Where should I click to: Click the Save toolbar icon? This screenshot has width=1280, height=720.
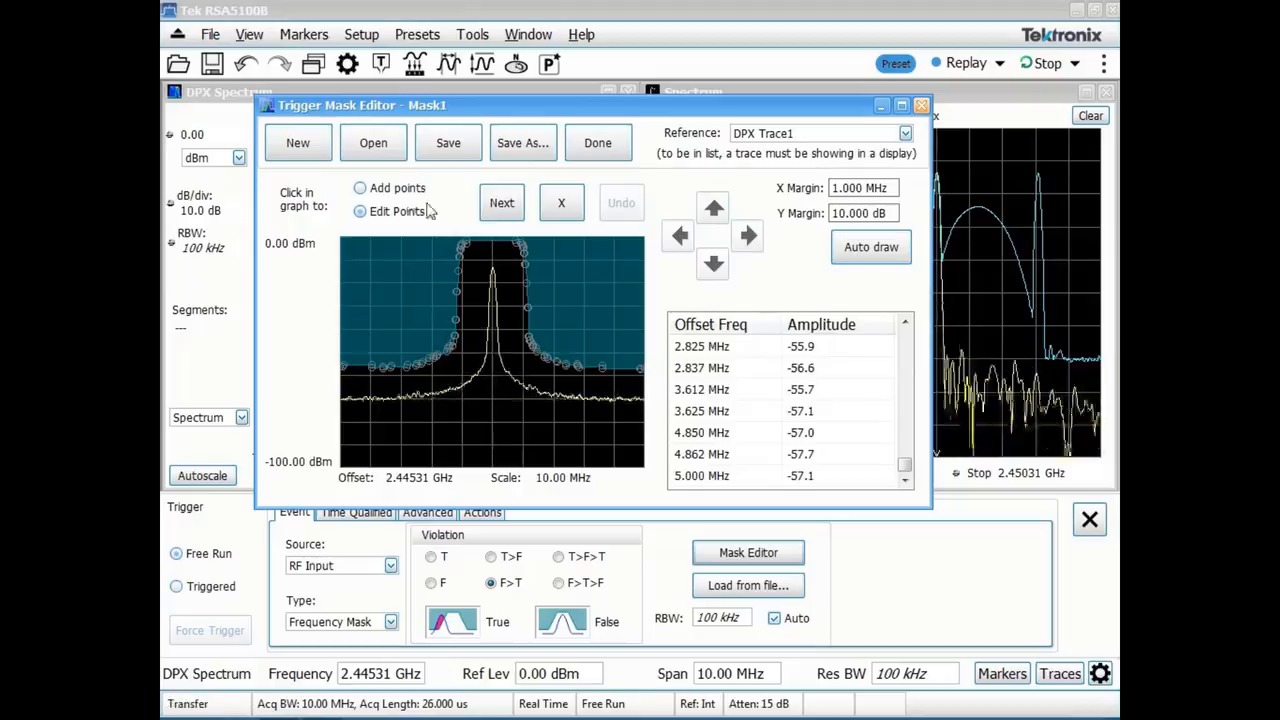(212, 63)
